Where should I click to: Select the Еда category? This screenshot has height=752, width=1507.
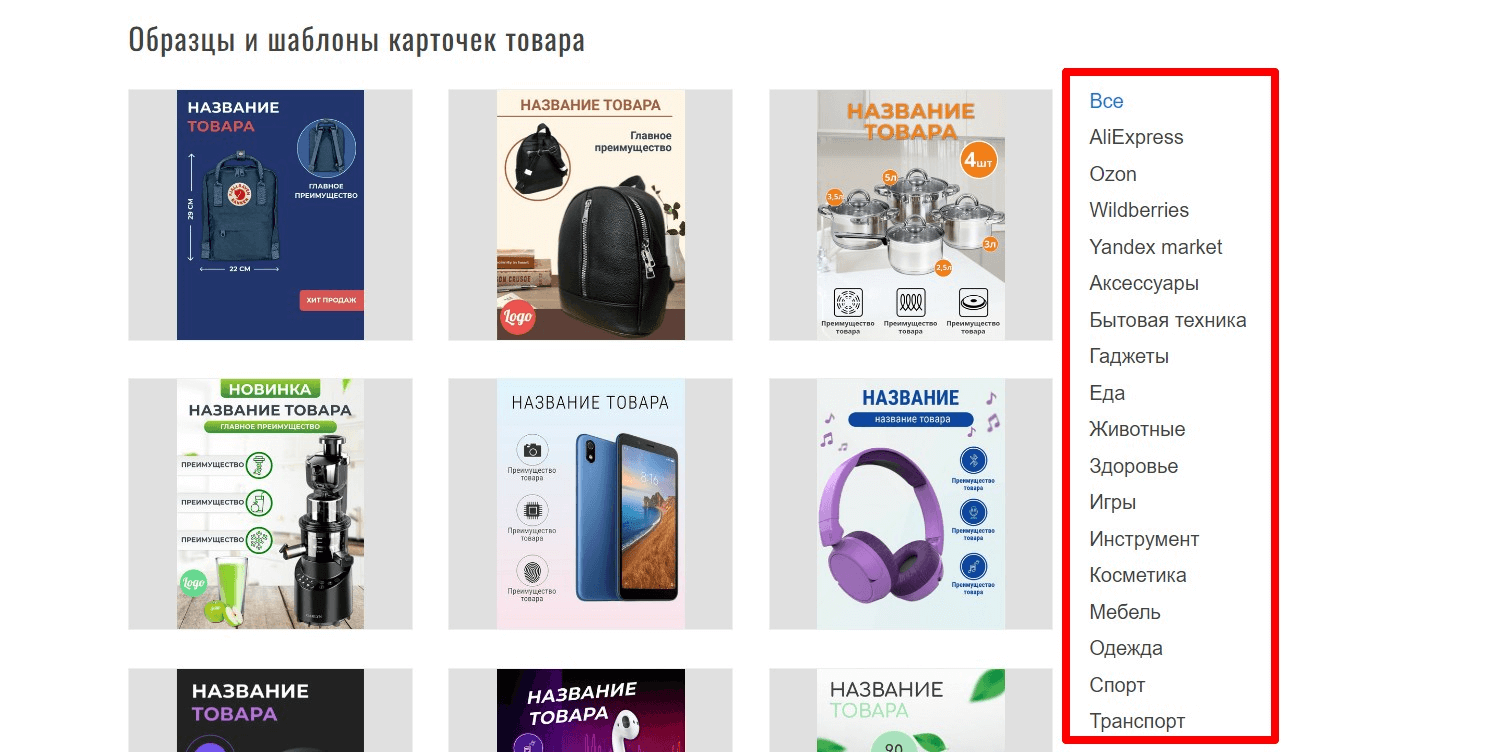[1107, 393]
